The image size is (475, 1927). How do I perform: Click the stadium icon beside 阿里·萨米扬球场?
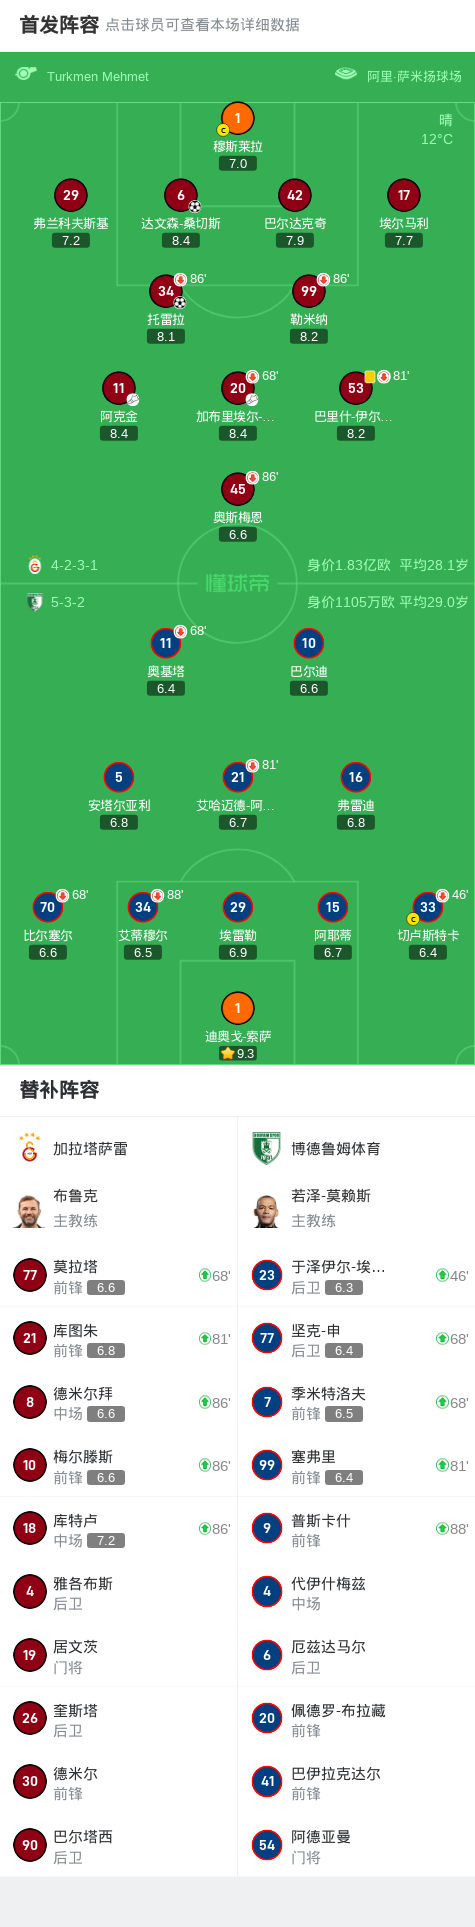click(345, 74)
